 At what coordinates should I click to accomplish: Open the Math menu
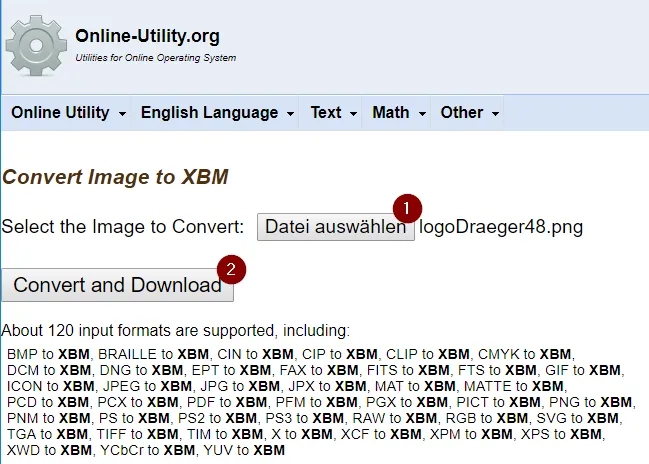pyautogui.click(x=390, y=113)
